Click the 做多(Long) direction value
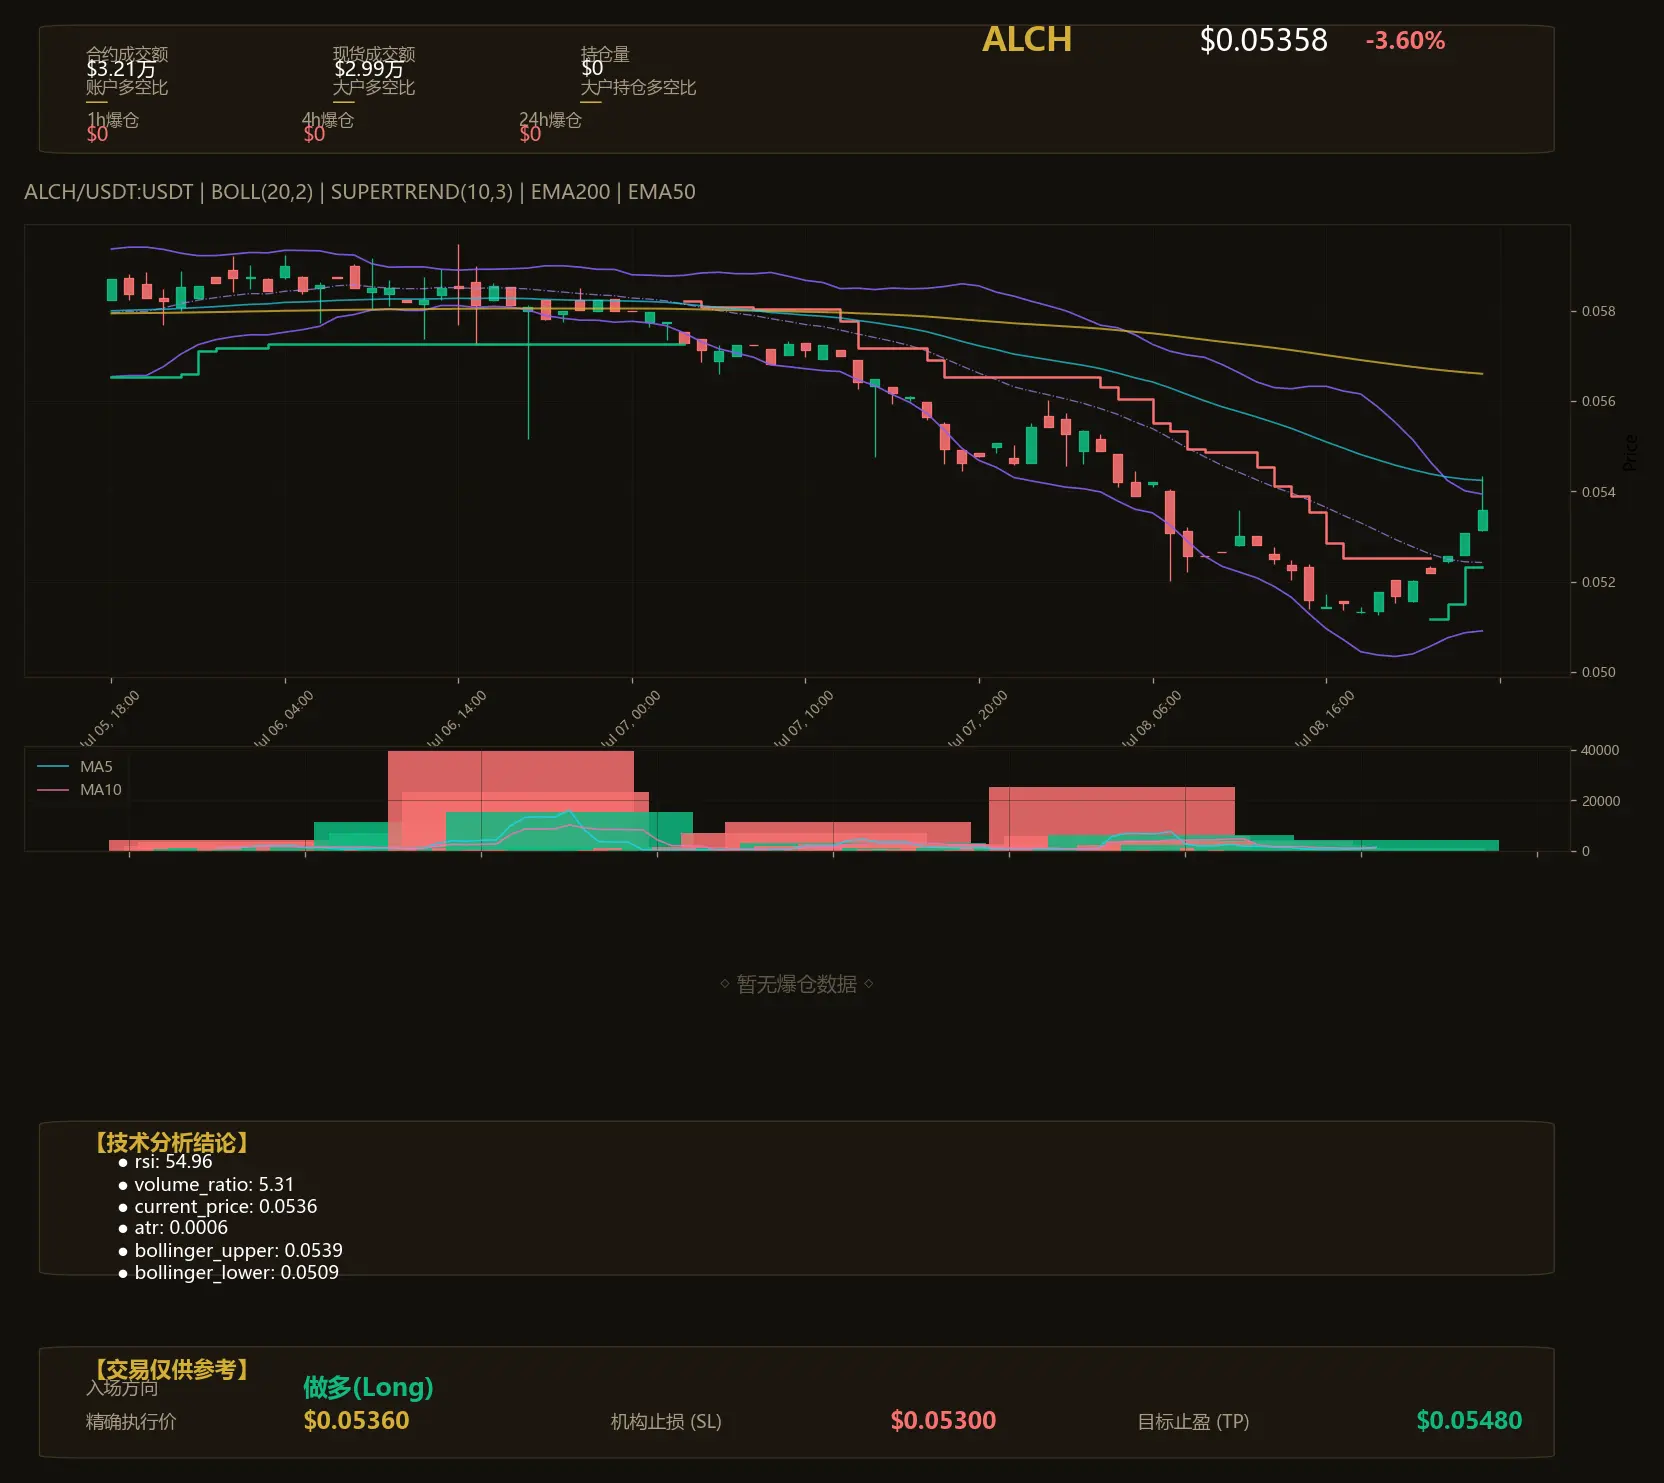The height and width of the screenshot is (1483, 1664). 368,1388
